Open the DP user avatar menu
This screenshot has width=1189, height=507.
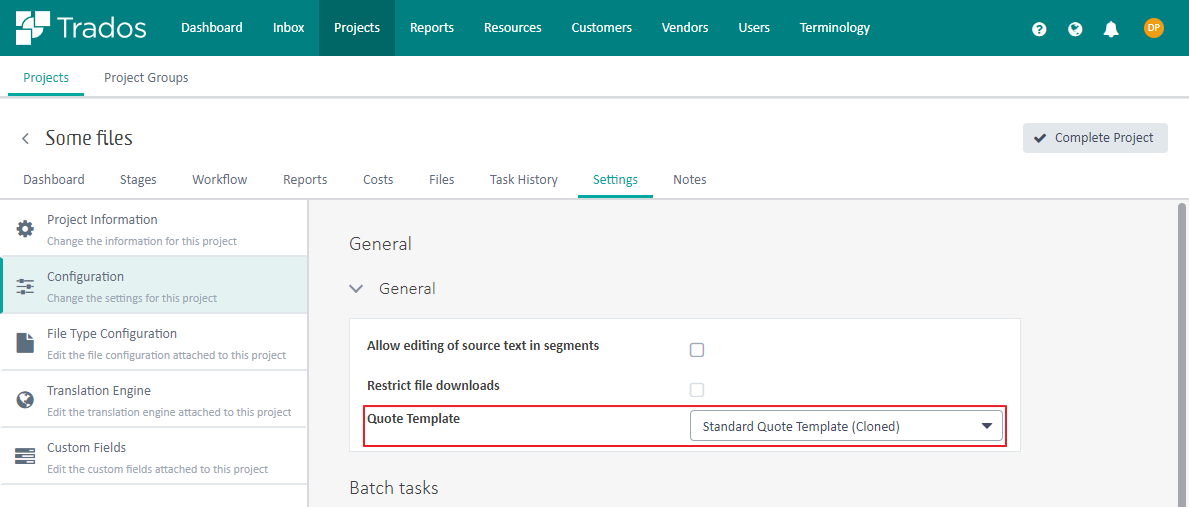(1153, 28)
